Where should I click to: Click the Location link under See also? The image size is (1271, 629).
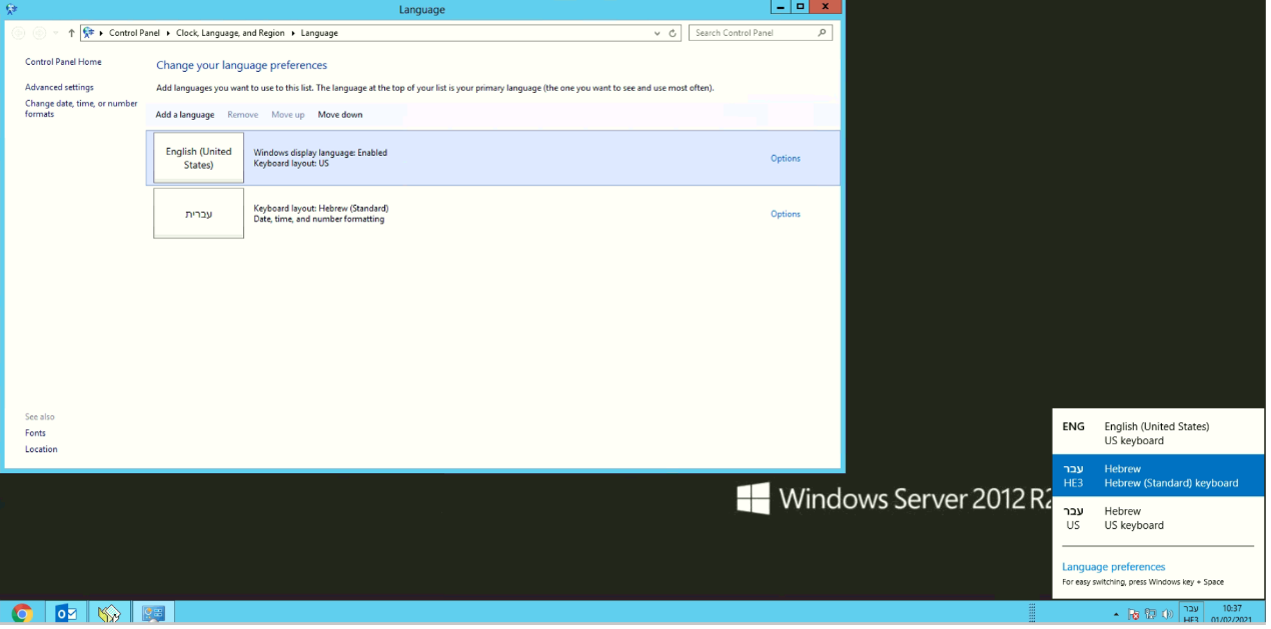41,449
